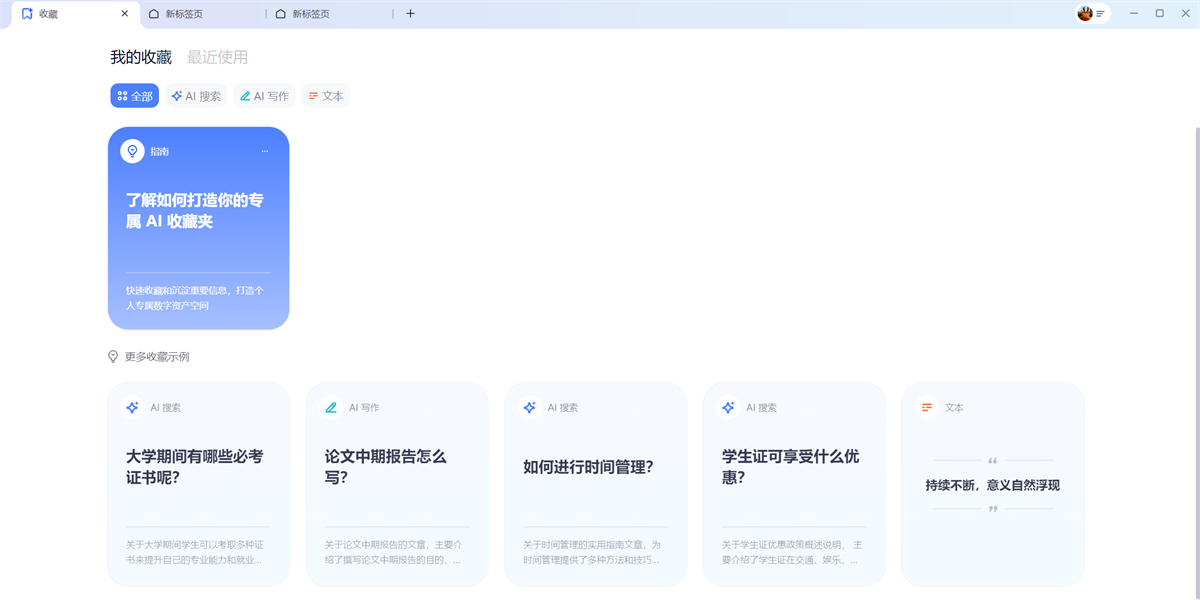Open the three-dot menu on guide card
Screen dimensions: 1200x600
pos(265,151)
